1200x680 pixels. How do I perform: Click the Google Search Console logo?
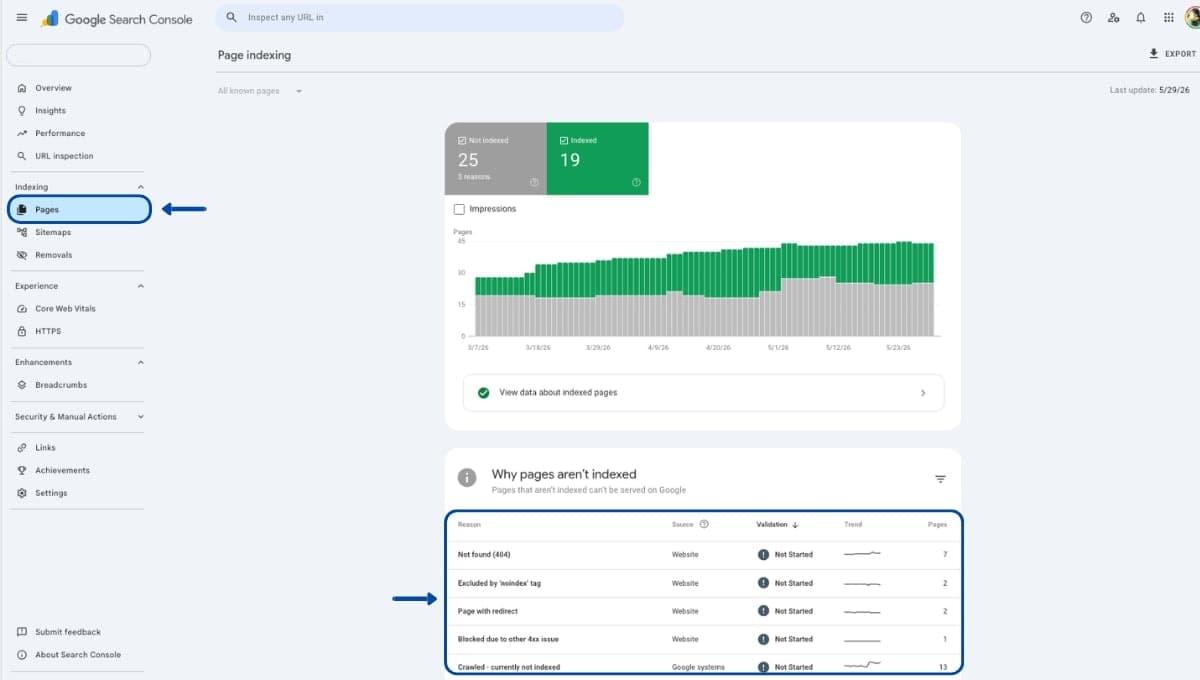click(117, 19)
